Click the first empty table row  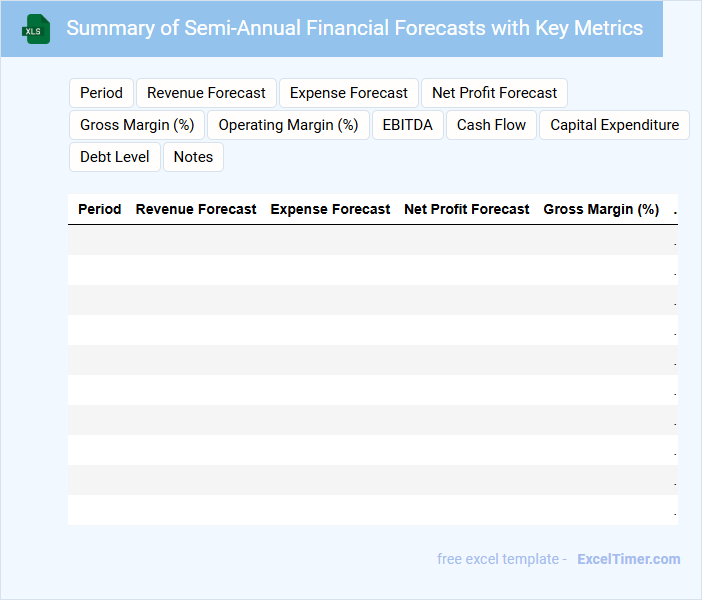[x=372, y=240]
